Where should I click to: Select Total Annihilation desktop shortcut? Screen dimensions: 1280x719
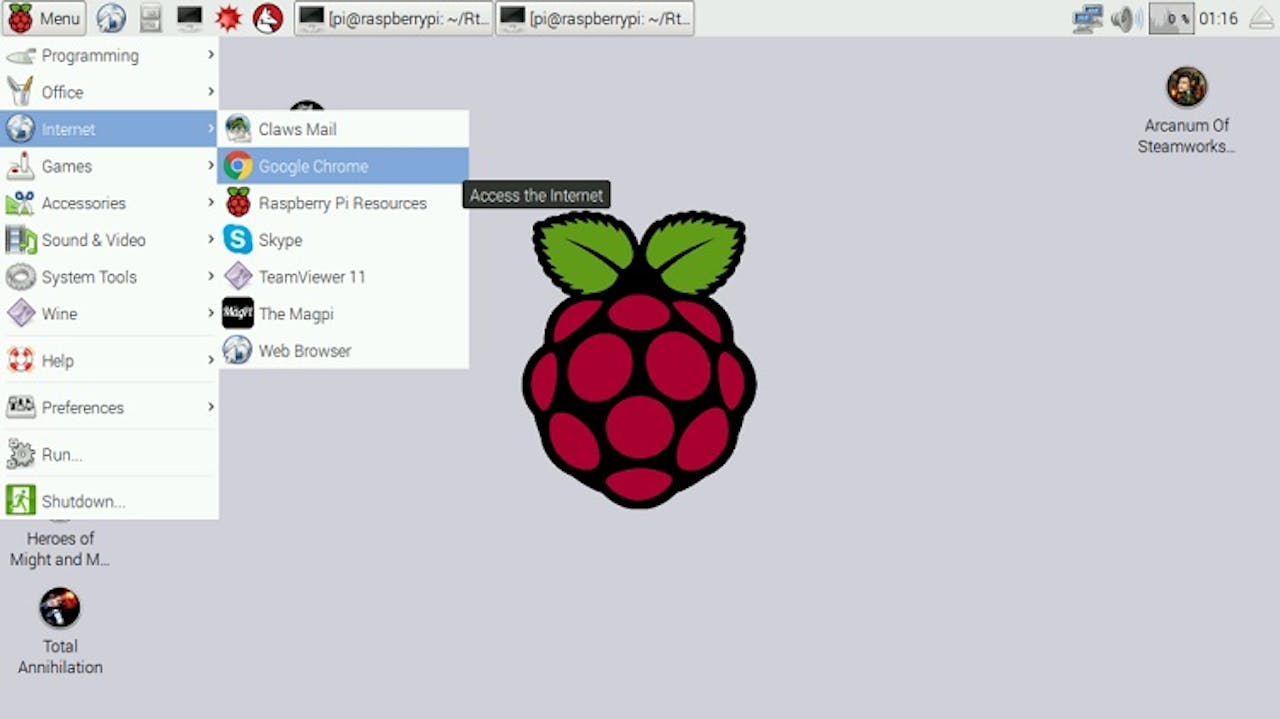(x=60, y=630)
